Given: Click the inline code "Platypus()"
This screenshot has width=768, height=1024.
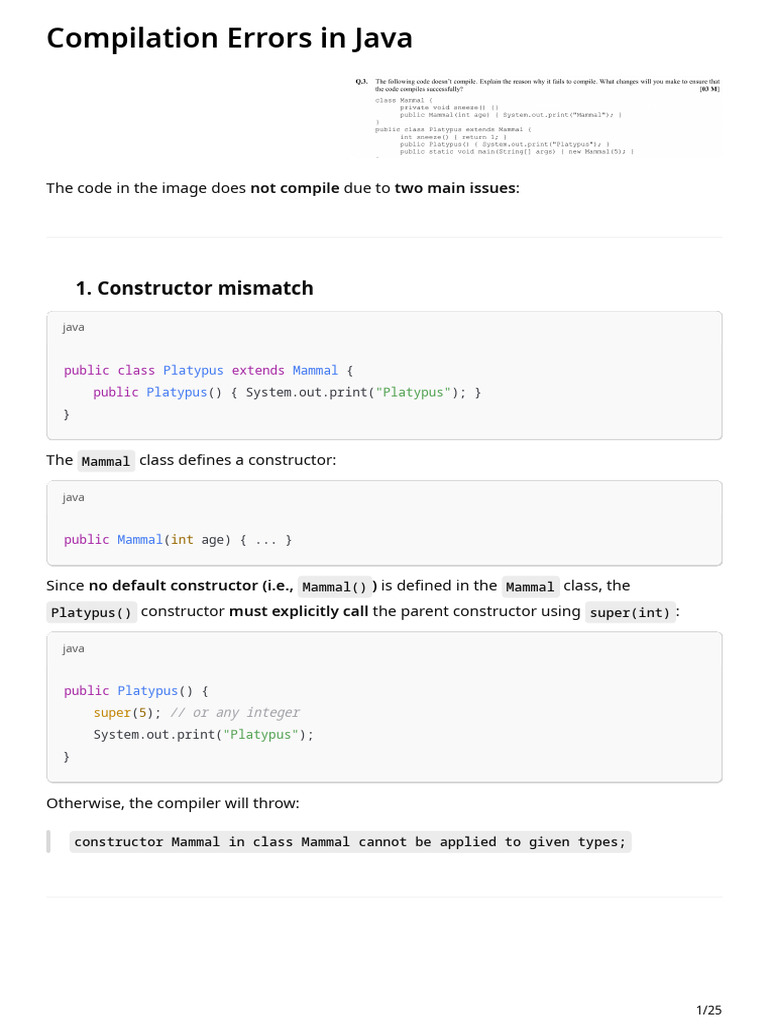Looking at the screenshot, I should tap(91, 613).
